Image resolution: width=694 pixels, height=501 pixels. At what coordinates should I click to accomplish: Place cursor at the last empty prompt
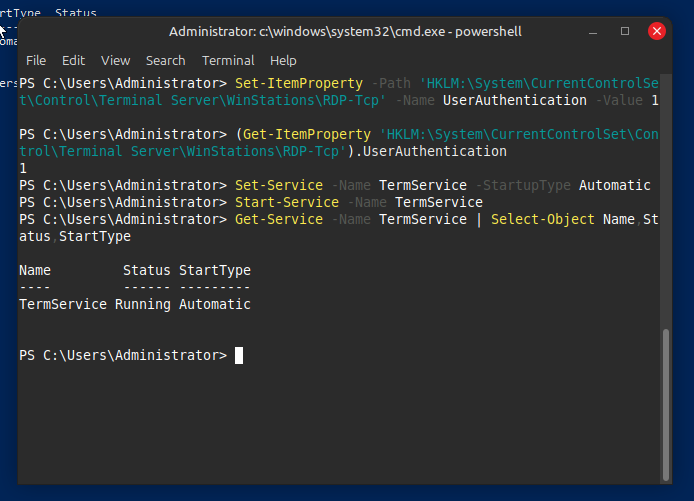pos(239,355)
